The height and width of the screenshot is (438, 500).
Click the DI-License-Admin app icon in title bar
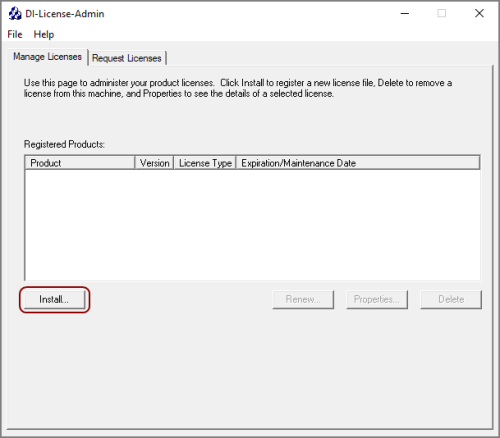coord(15,14)
